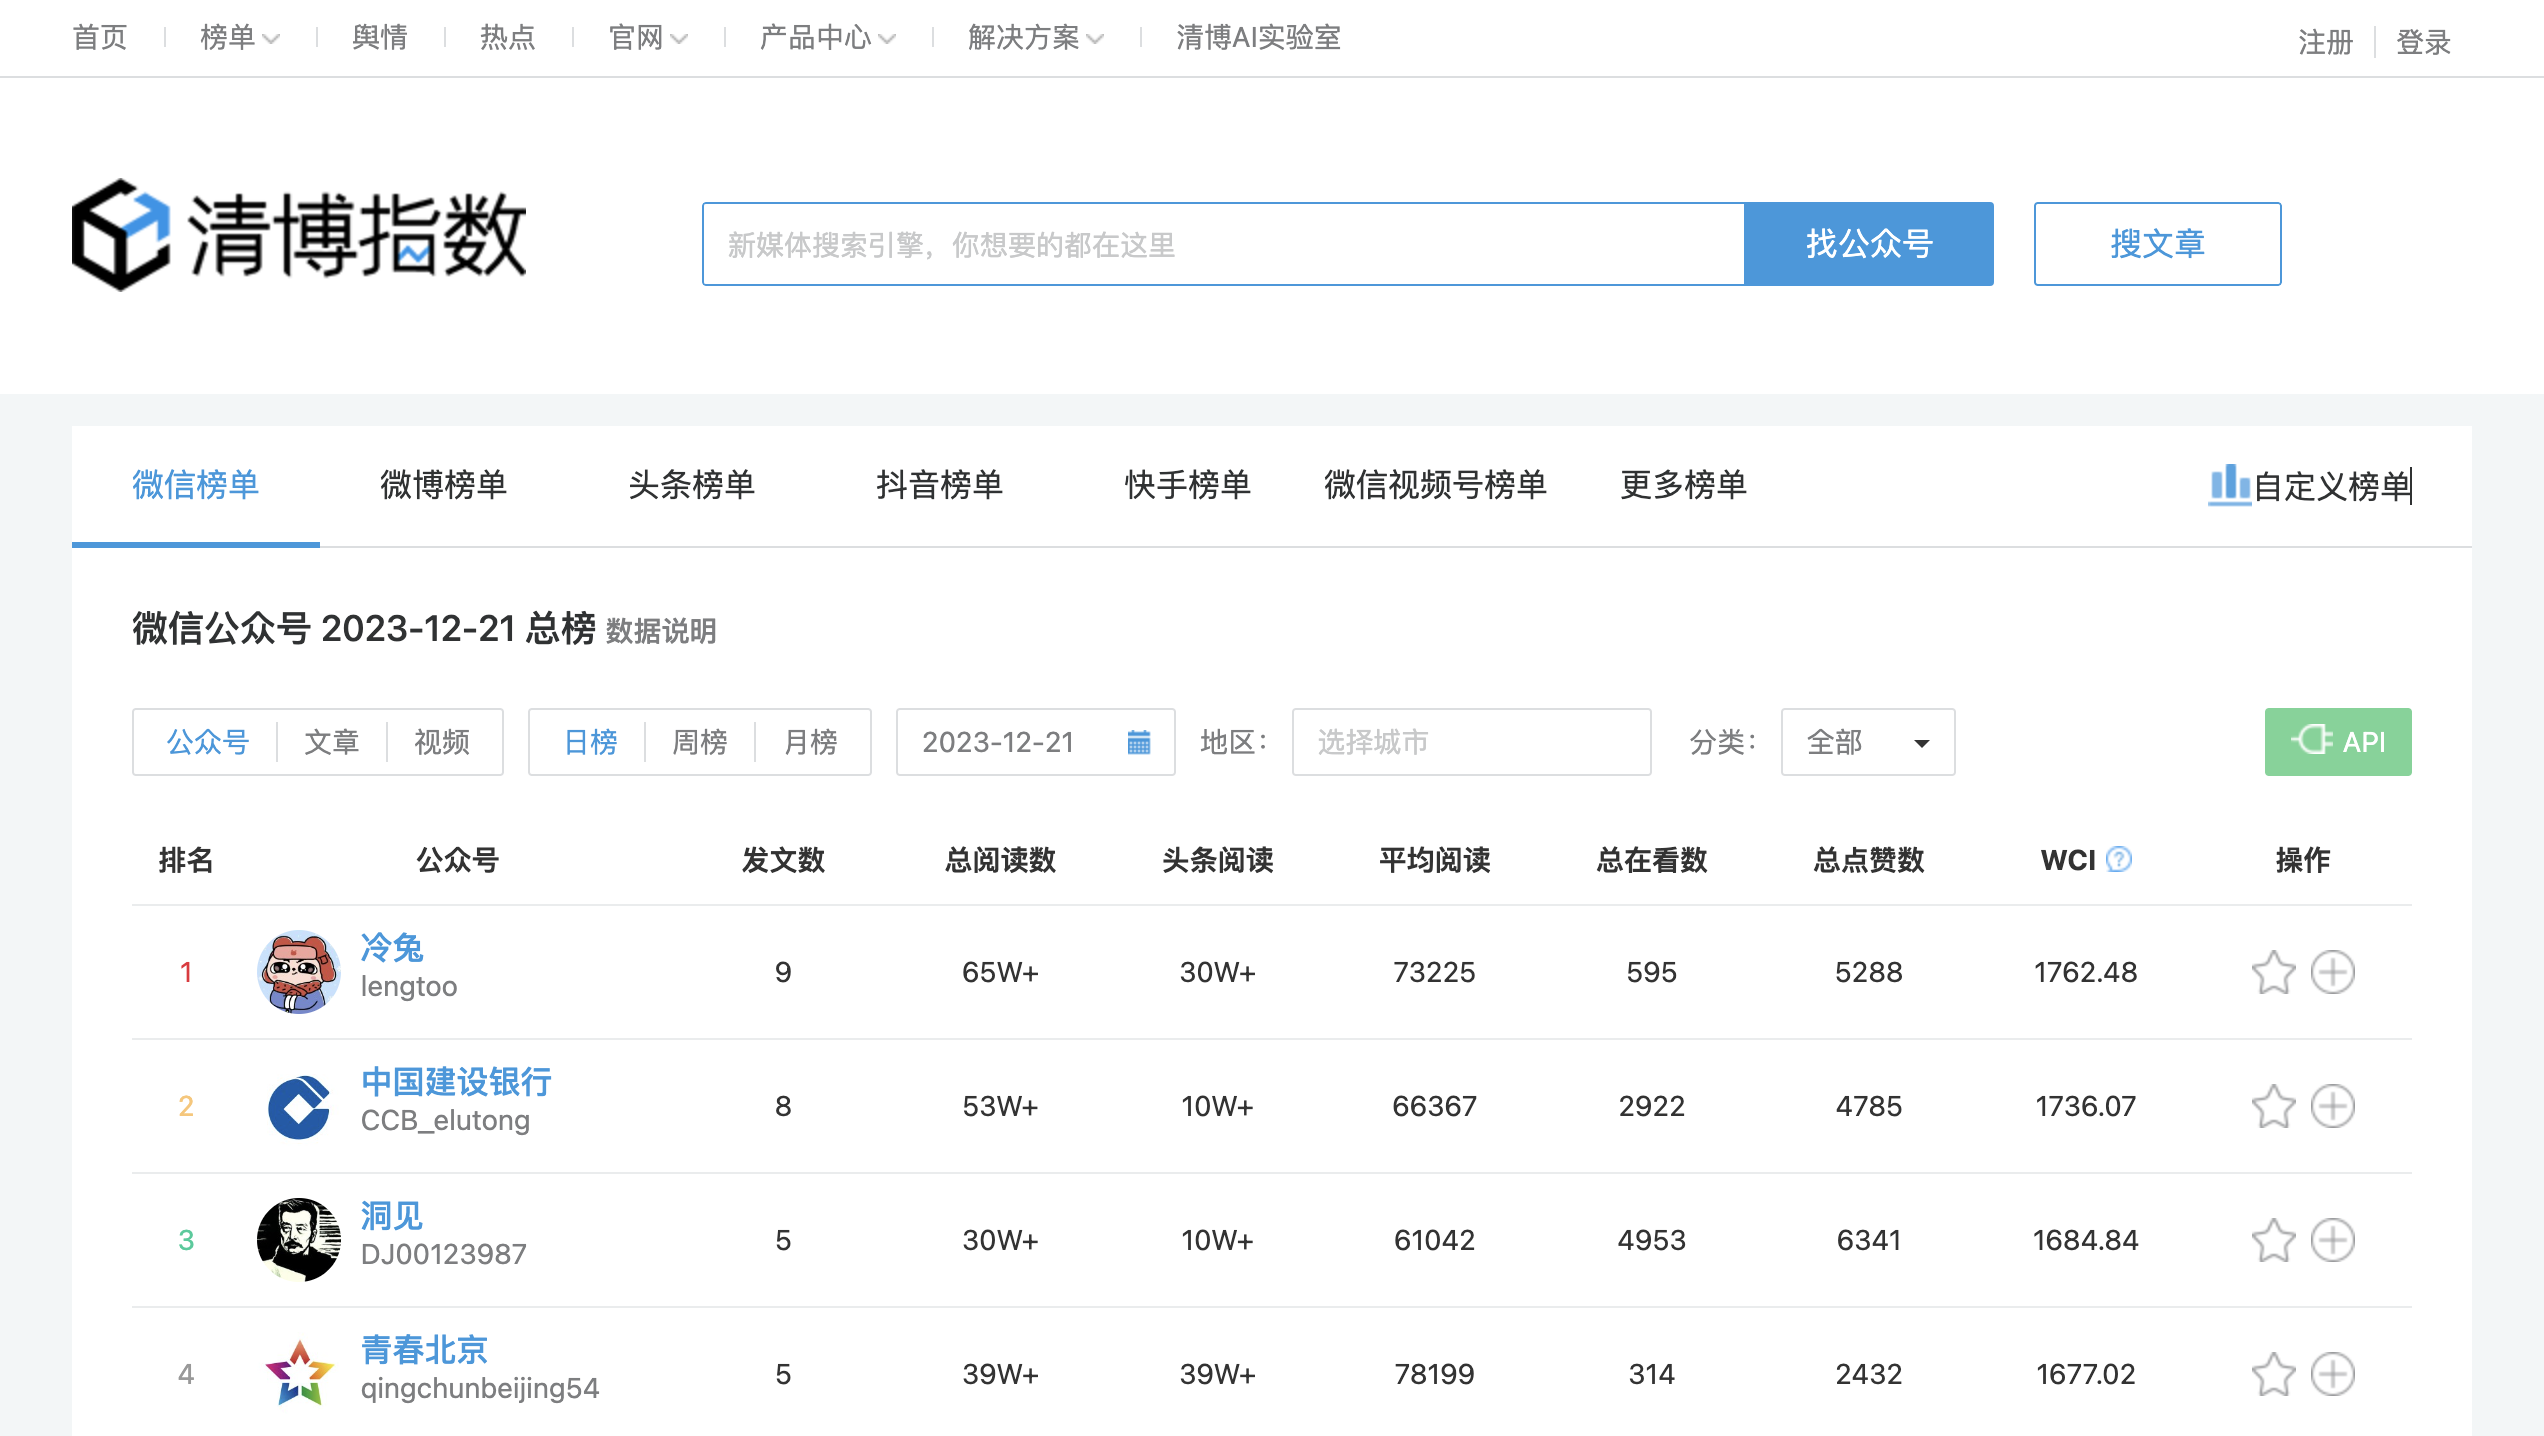The image size is (2544, 1436).
Task: Switch ranking period to 月榜
Action: 811,742
